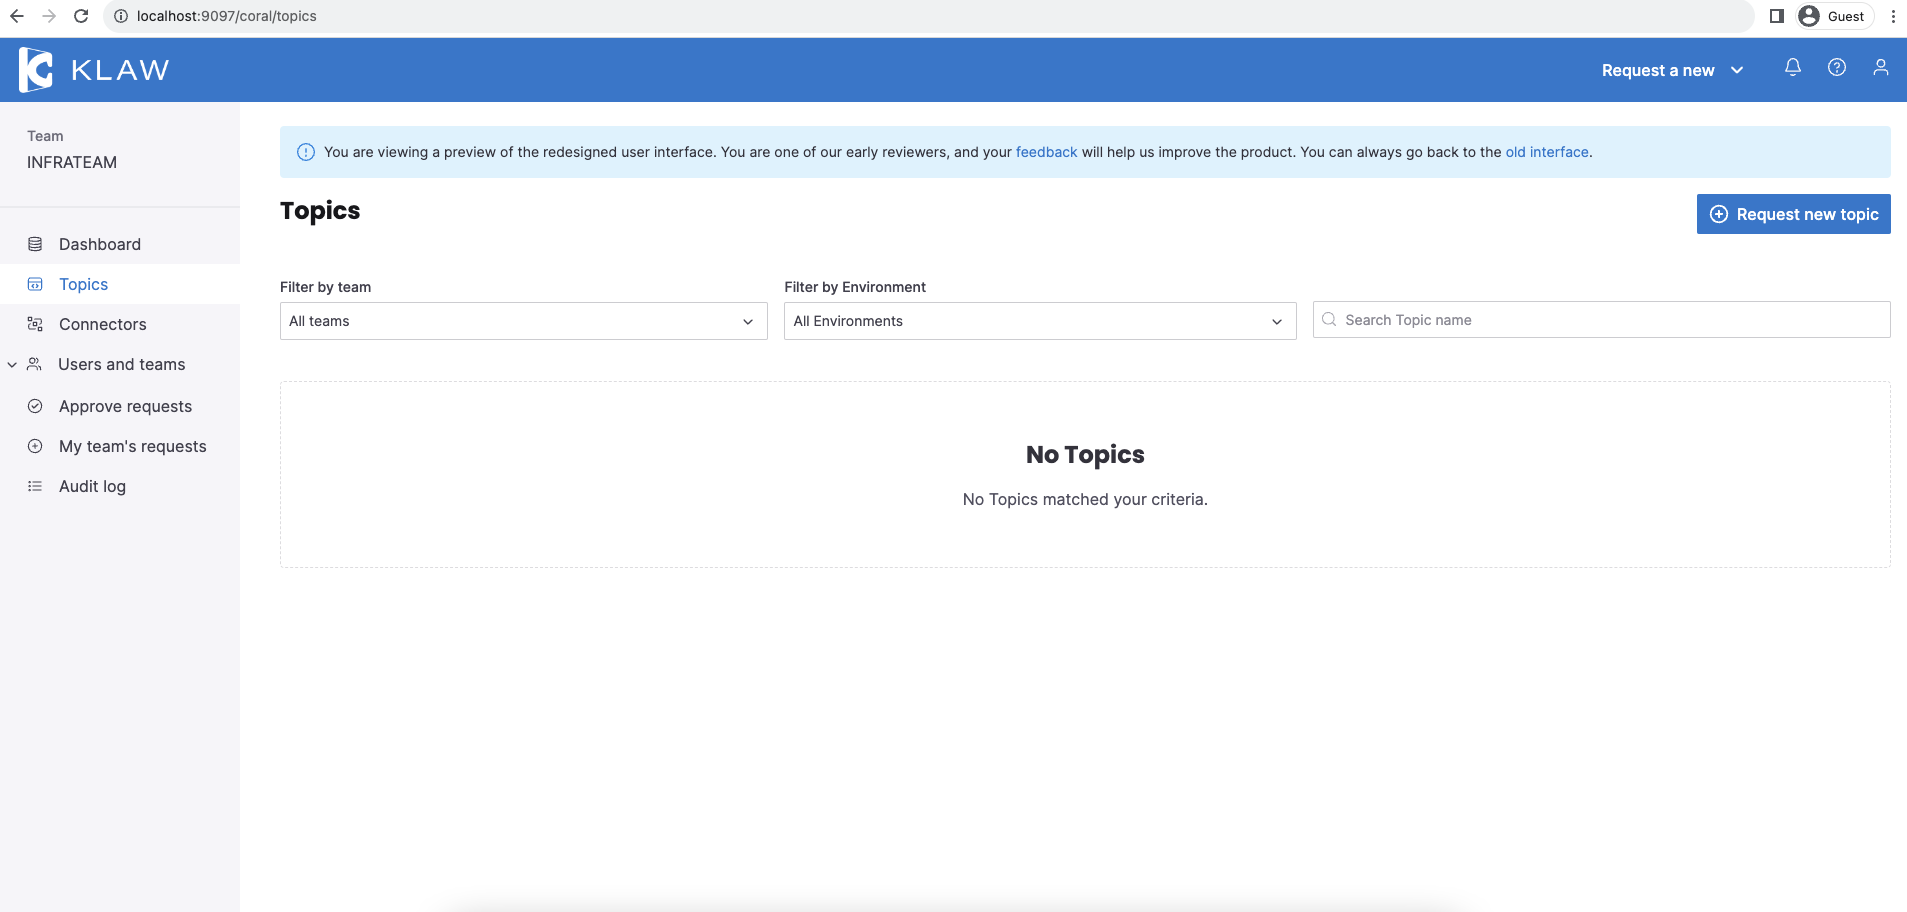Open notifications via the bell icon

pos(1792,67)
